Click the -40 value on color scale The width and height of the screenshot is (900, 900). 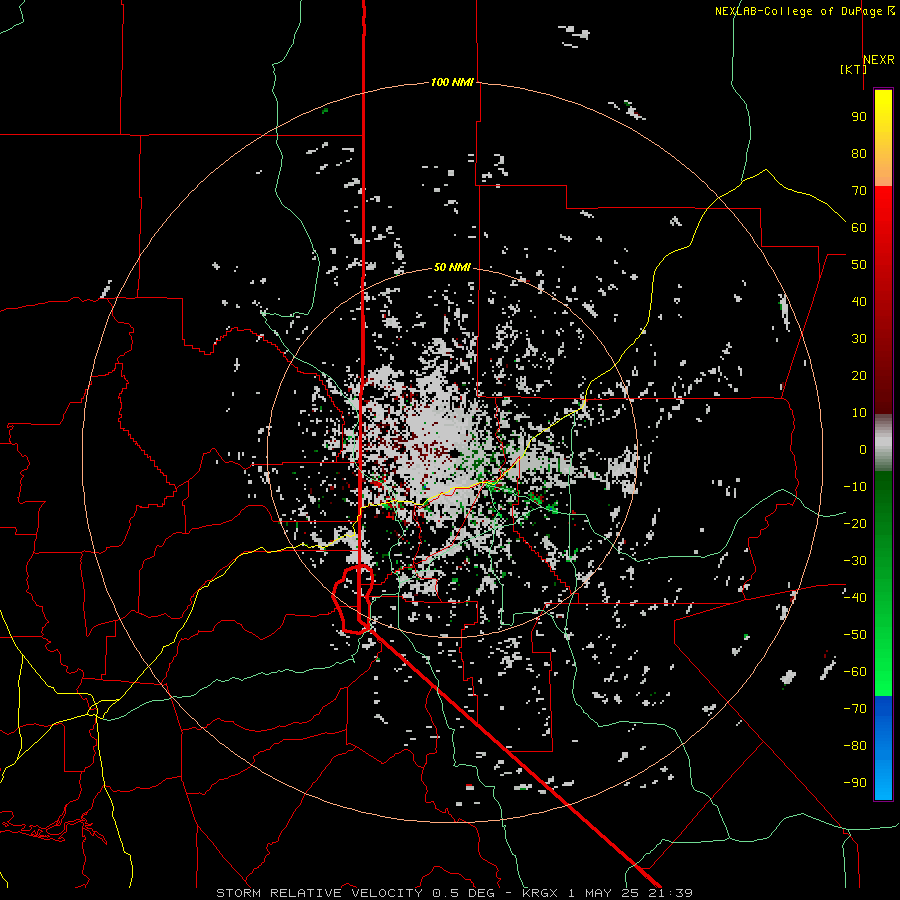pyautogui.click(x=855, y=598)
